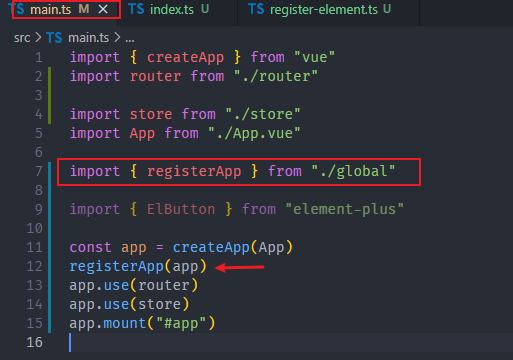Viewport: 513px width, 360px height.
Task: Click the "element-plus" import string
Action: pos(345,209)
